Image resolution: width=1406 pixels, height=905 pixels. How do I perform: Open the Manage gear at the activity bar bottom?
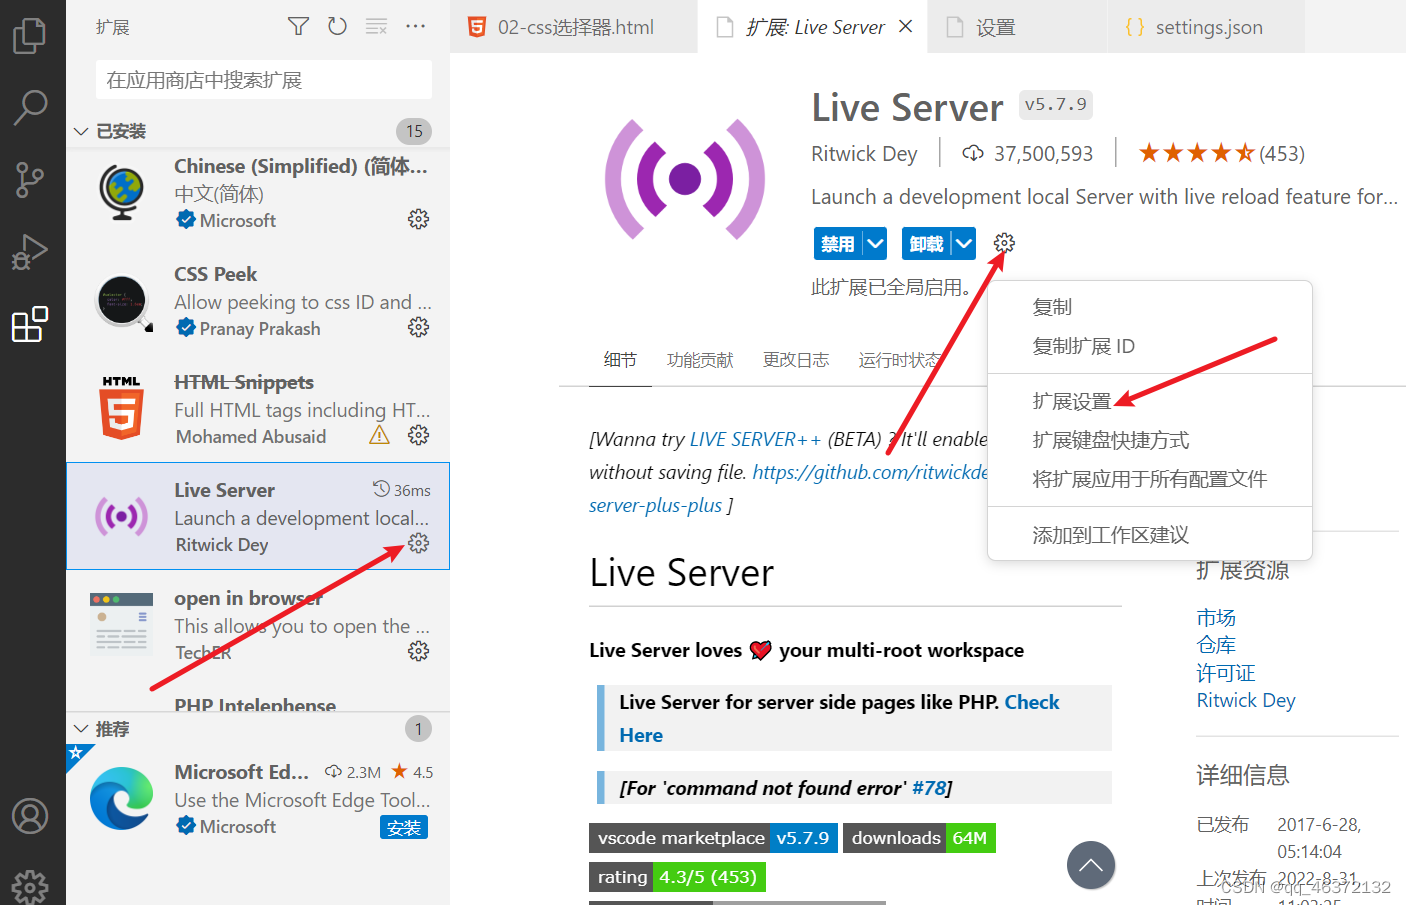point(31,884)
